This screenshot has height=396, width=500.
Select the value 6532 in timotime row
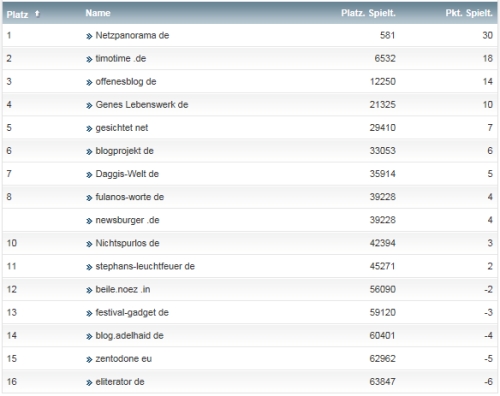[385, 58]
